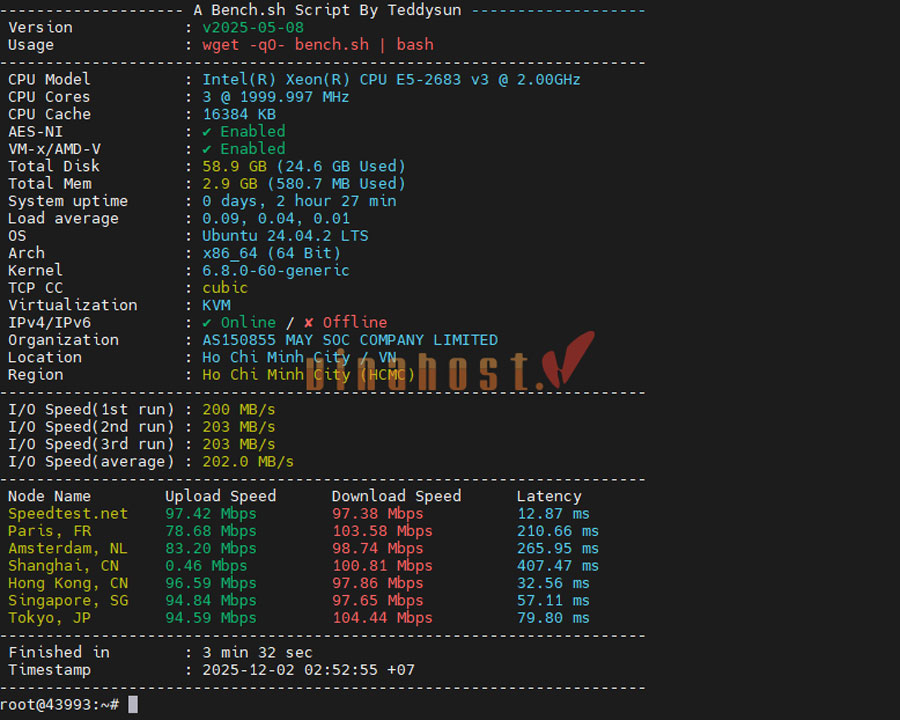
Task: Click the green checkmark before IPv4 Online
Action: pos(207,323)
